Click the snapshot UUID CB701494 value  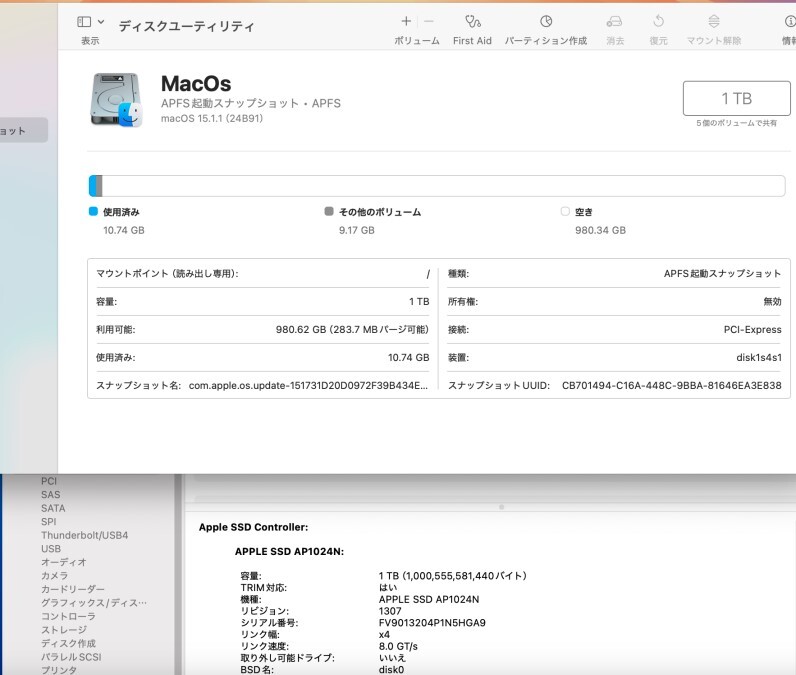click(672, 386)
